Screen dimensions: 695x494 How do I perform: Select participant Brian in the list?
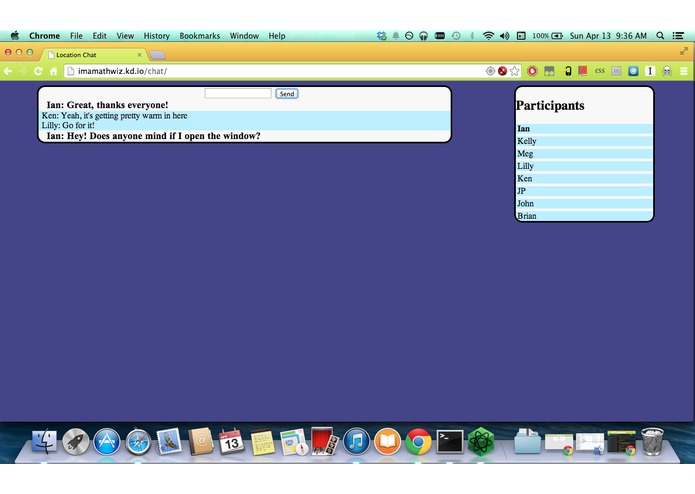pos(584,215)
